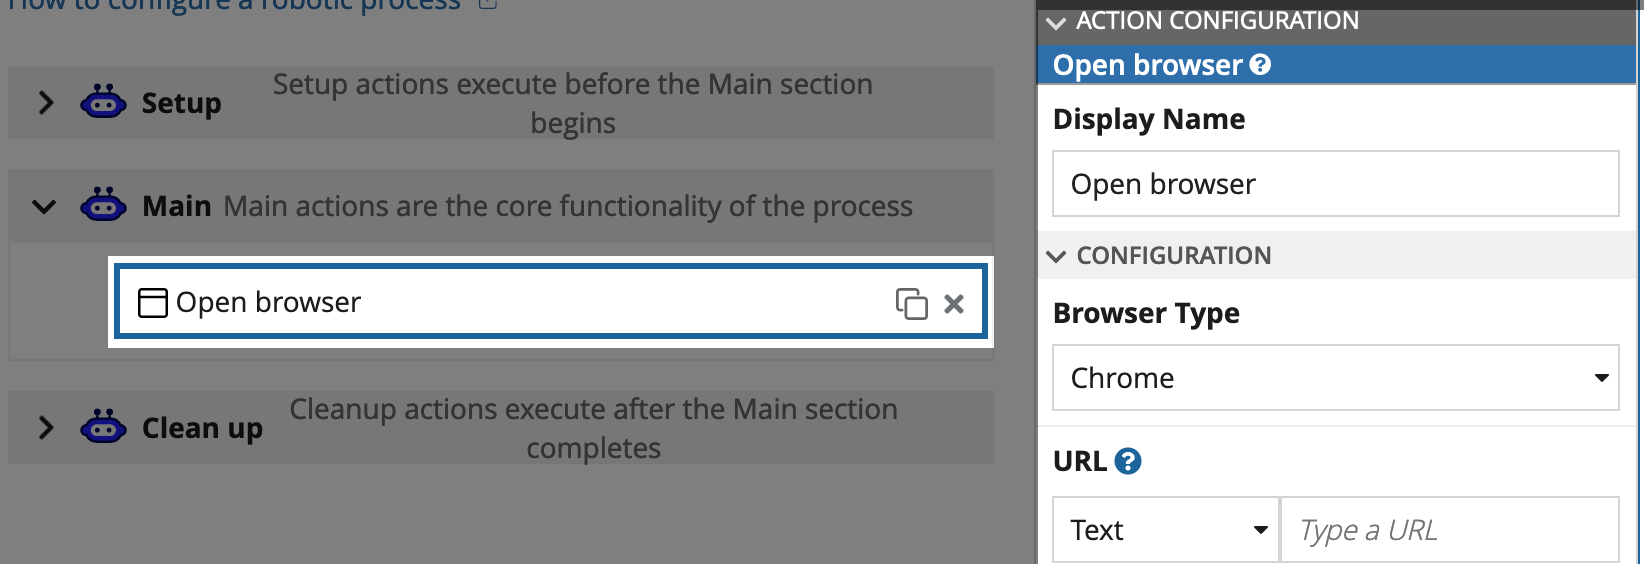Click the browser window icon on the Open browser action
The image size is (1644, 564).
coord(152,303)
